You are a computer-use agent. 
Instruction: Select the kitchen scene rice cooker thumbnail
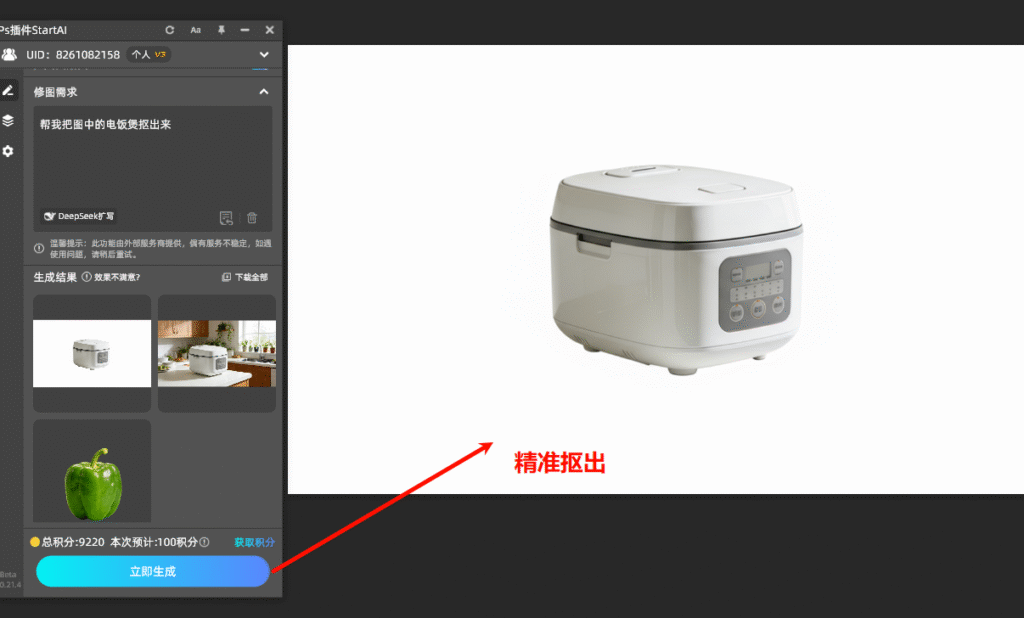(x=217, y=353)
